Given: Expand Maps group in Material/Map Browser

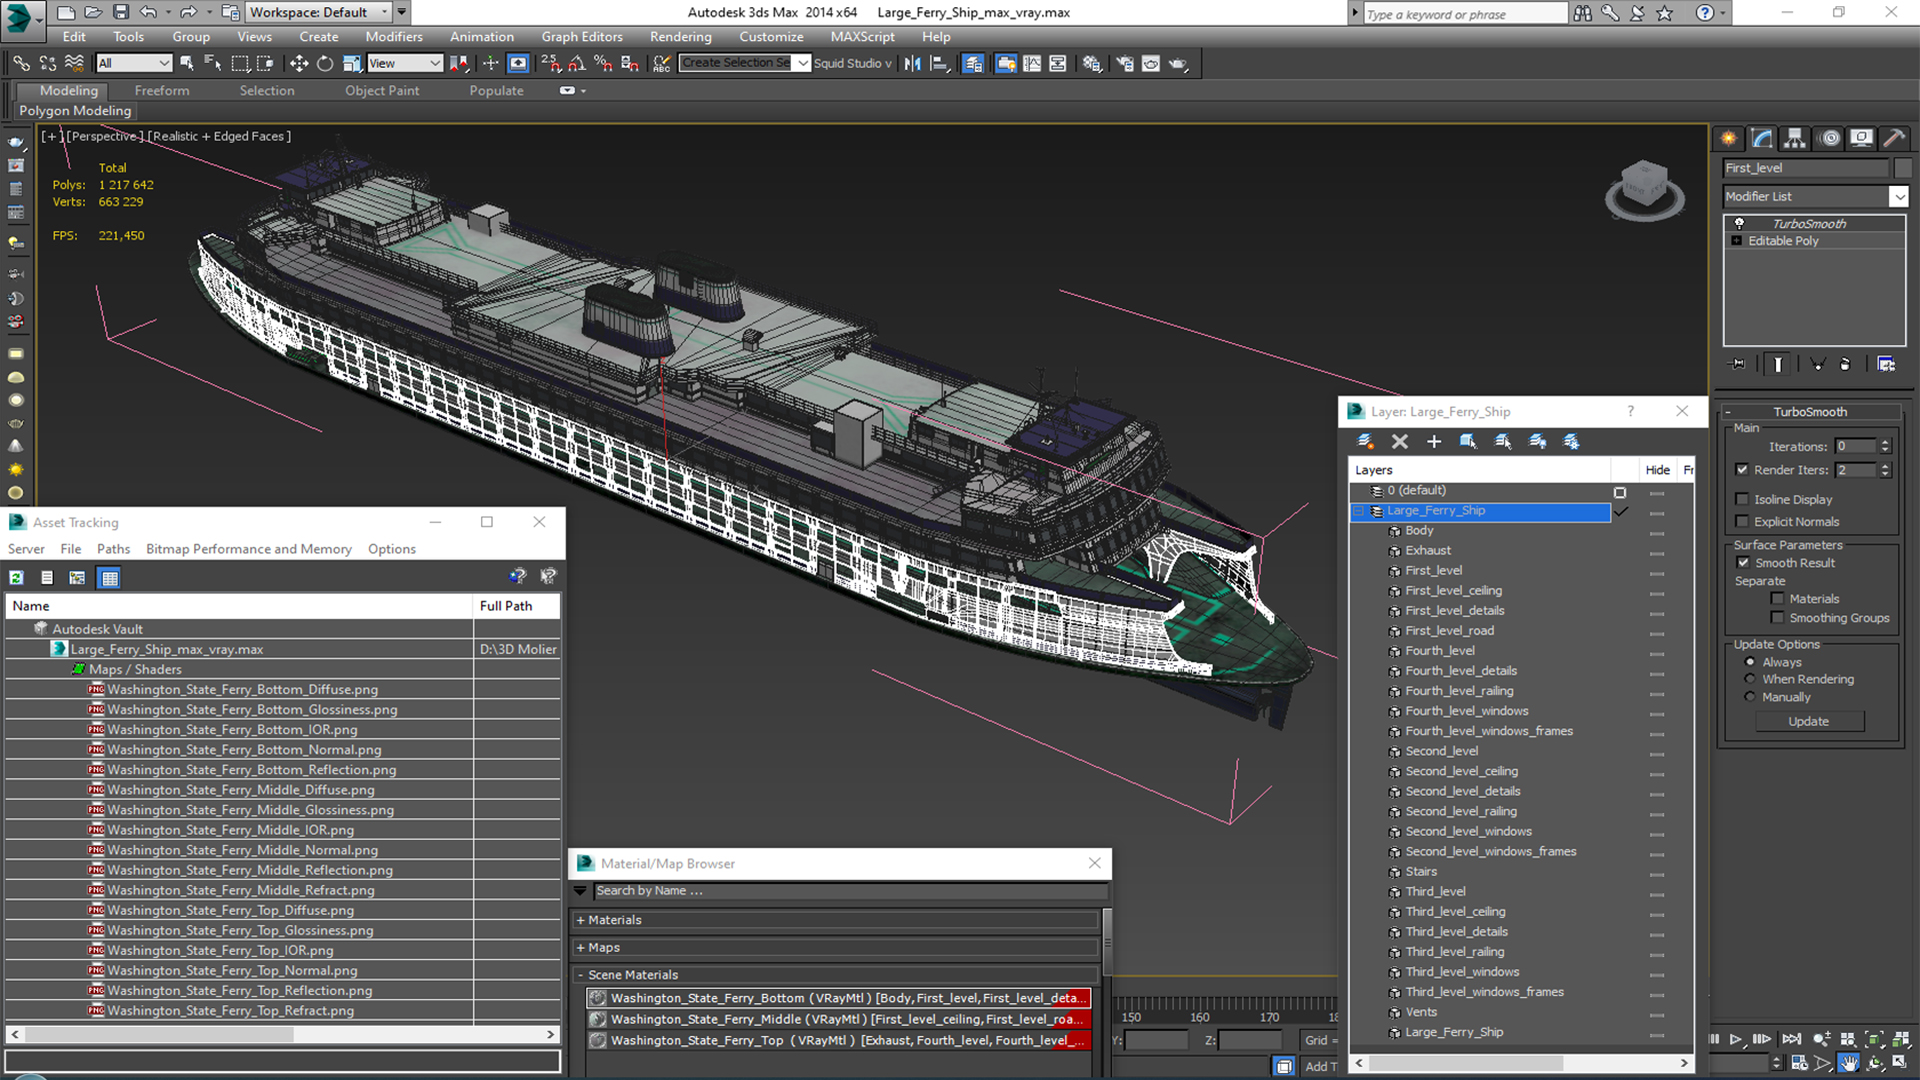Looking at the screenshot, I should [x=580, y=948].
